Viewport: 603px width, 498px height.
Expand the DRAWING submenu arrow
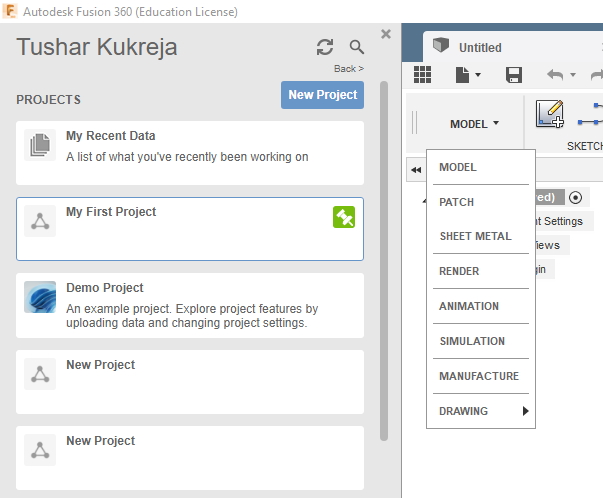tap(525, 411)
